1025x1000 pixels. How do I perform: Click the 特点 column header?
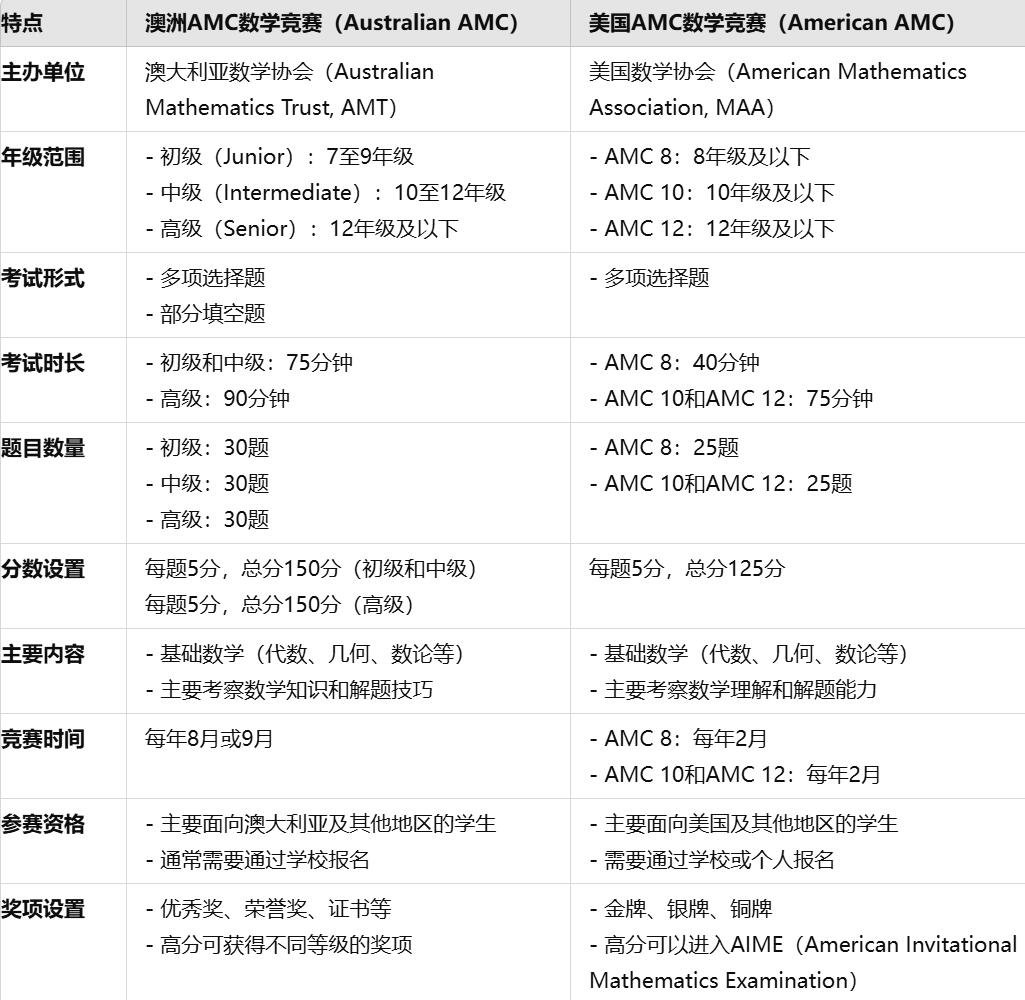click(22, 23)
